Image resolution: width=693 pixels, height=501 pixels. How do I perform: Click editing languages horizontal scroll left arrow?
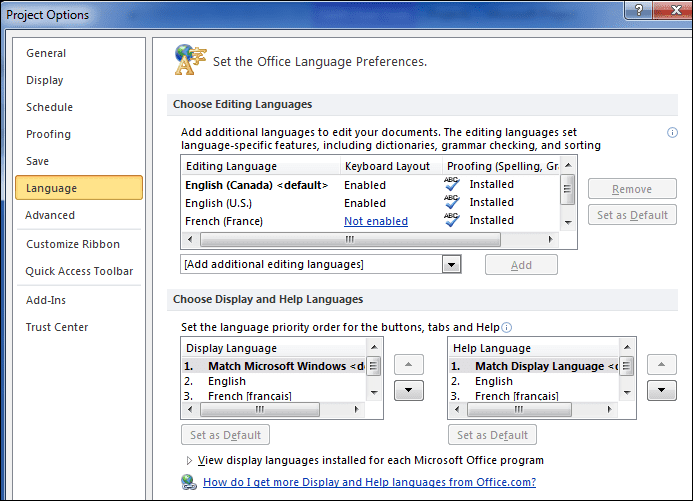click(x=190, y=239)
